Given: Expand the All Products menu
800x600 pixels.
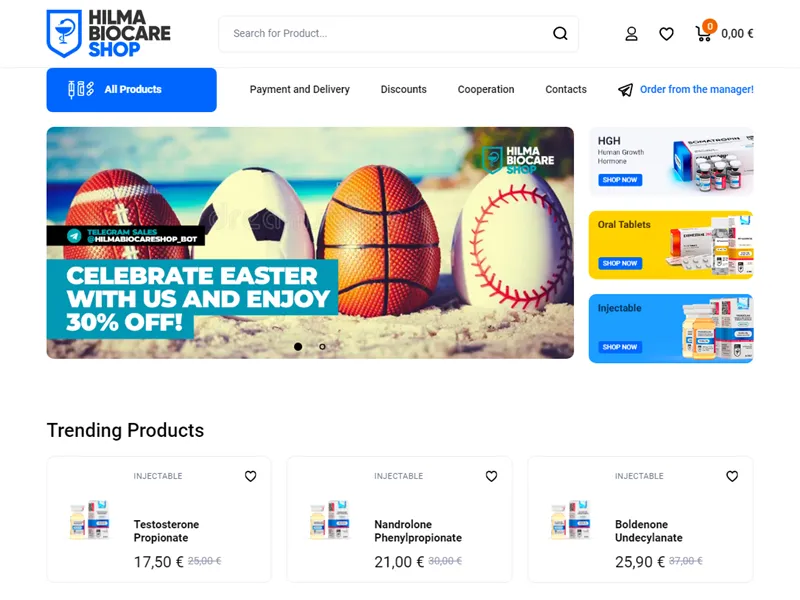Looking at the screenshot, I should pyautogui.click(x=132, y=90).
